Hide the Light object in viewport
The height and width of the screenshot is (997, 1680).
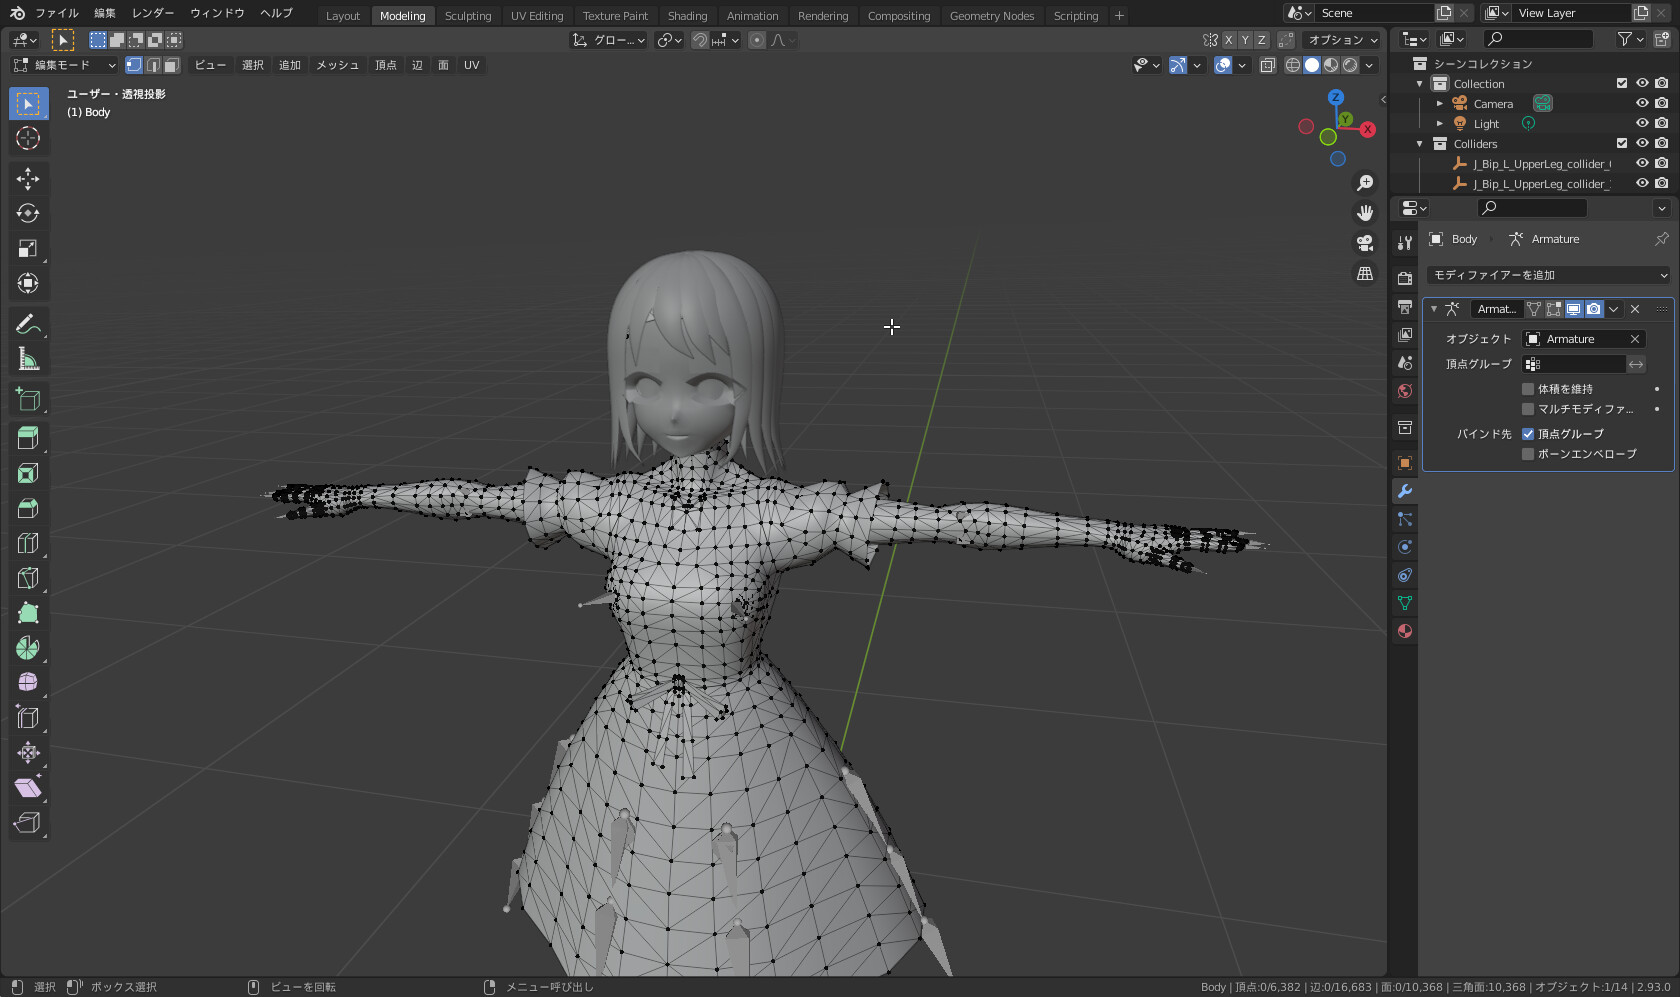1642,124
